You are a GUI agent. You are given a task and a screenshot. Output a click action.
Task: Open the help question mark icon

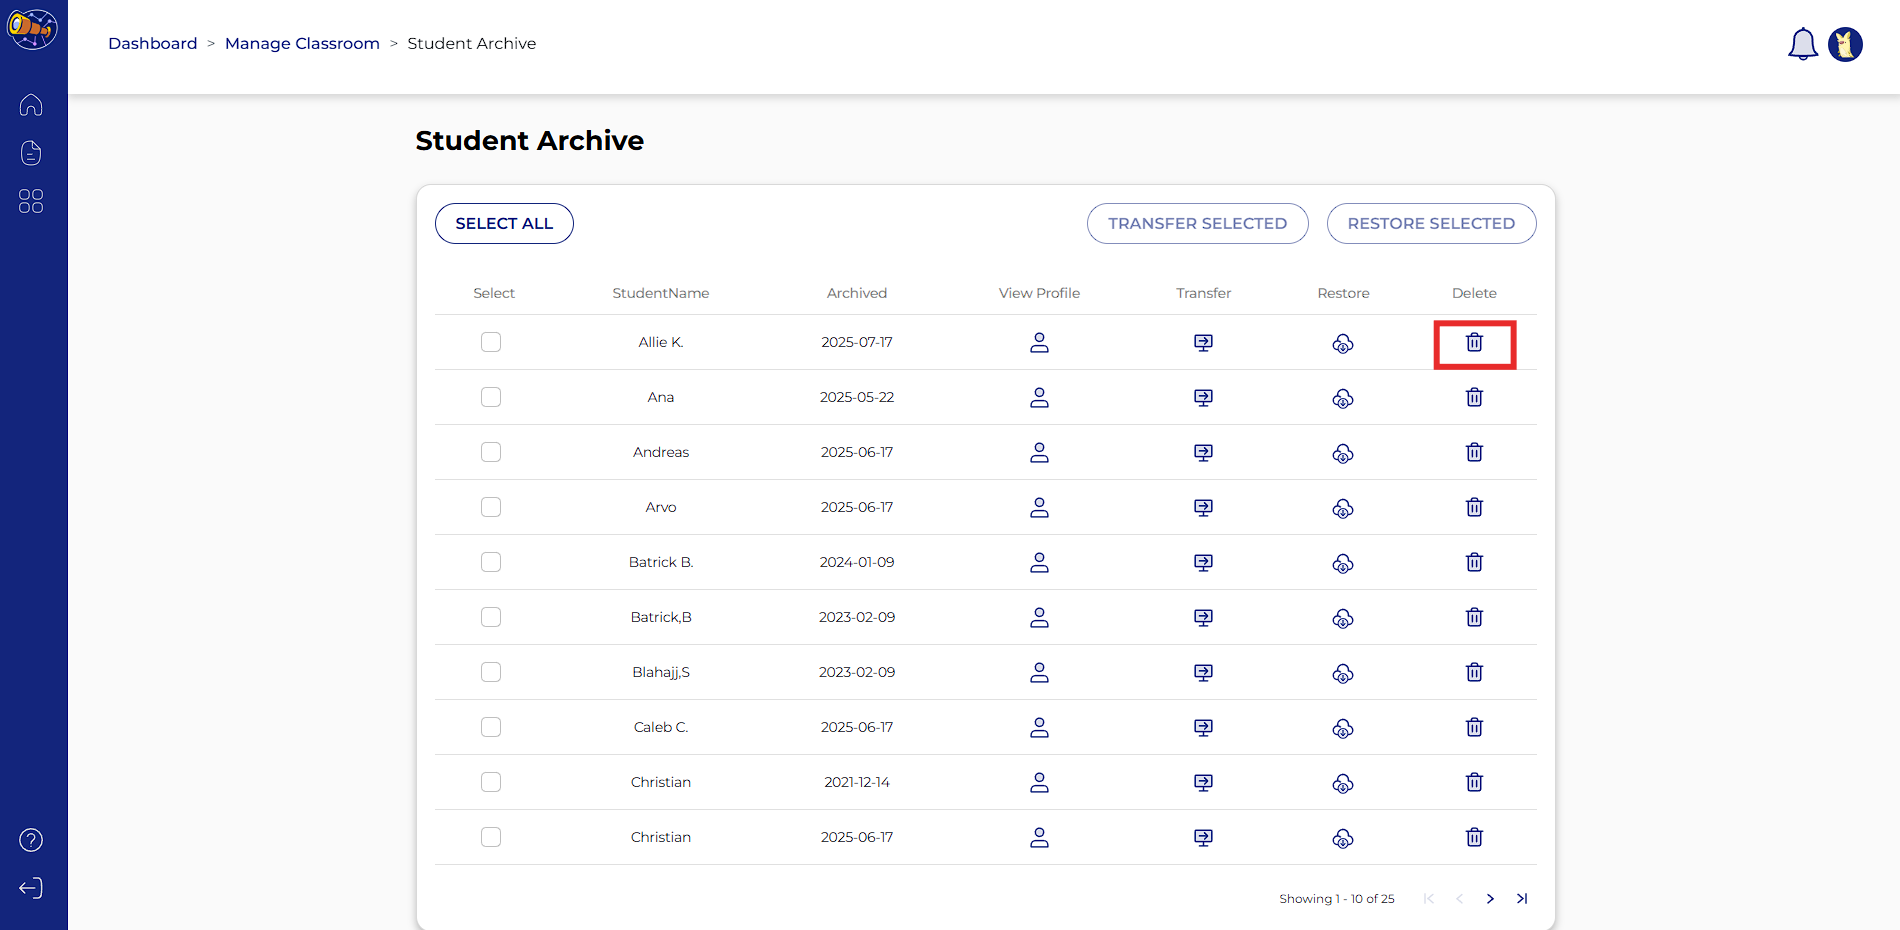31,840
